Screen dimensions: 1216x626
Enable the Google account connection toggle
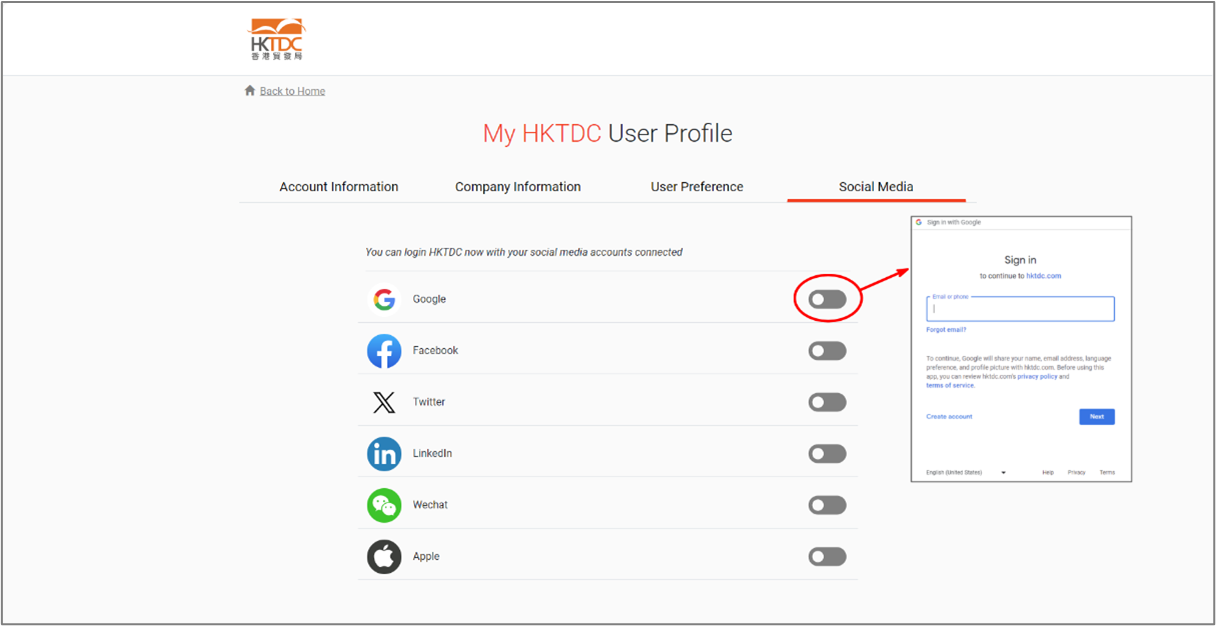pyautogui.click(x=827, y=299)
